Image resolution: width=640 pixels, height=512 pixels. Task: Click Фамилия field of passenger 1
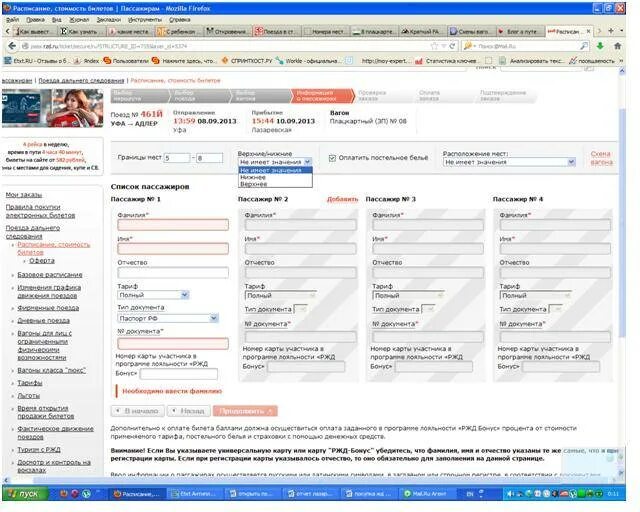[173, 225]
